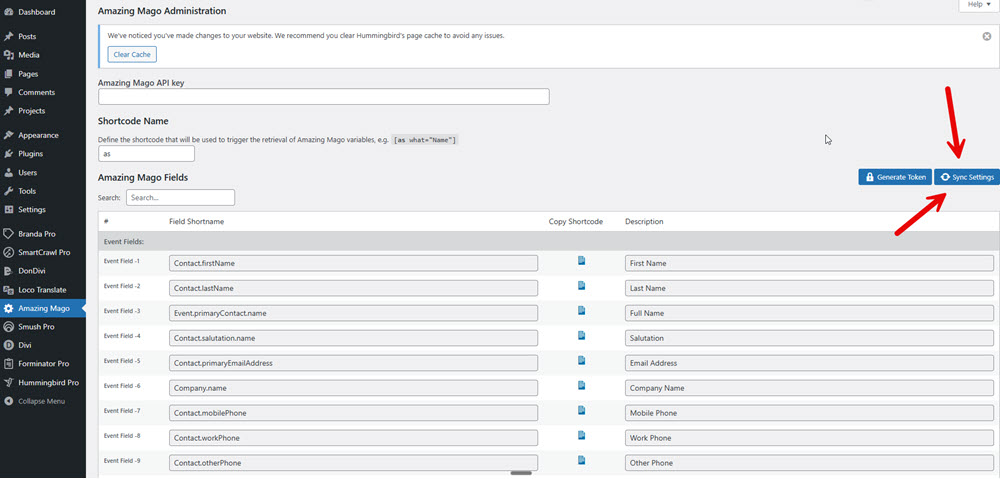Click the Shortcode Name input containing 'as'

pos(146,154)
